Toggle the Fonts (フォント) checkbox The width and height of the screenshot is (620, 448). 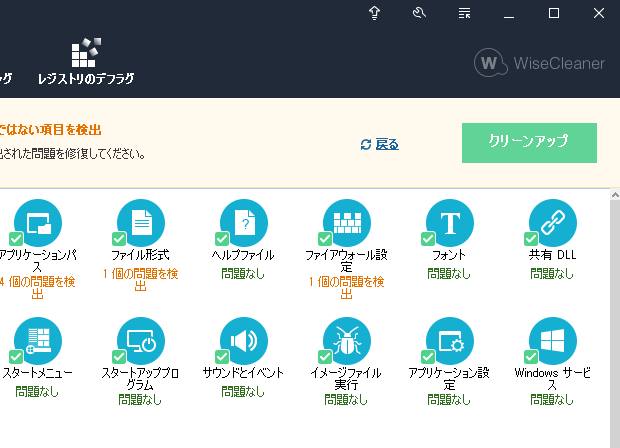428,239
